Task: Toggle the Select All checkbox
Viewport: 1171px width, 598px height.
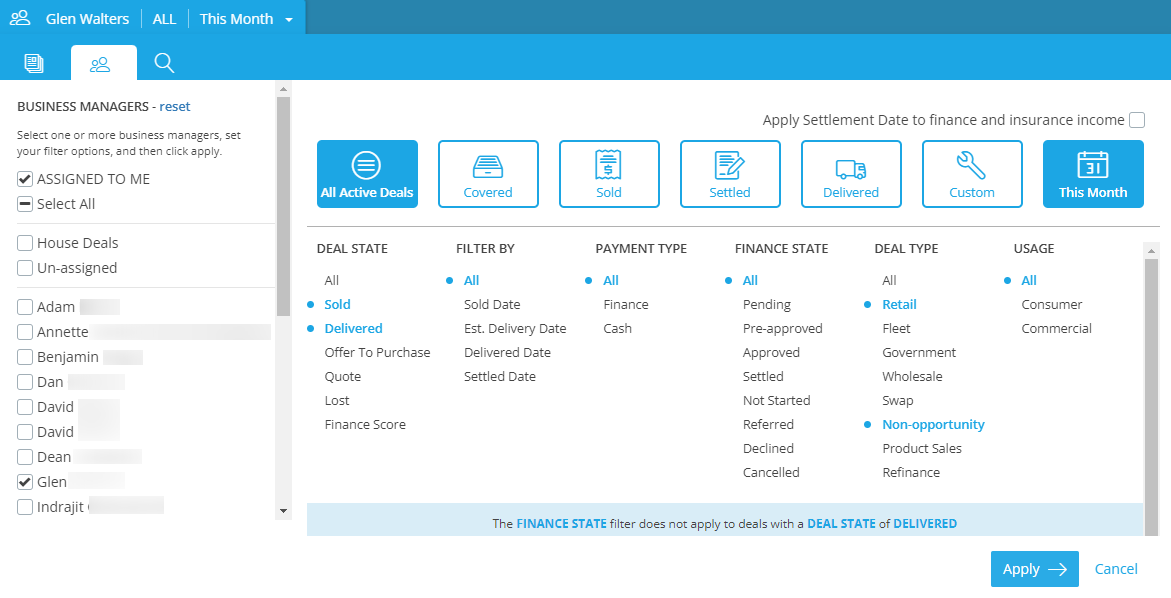Action: pos(25,204)
